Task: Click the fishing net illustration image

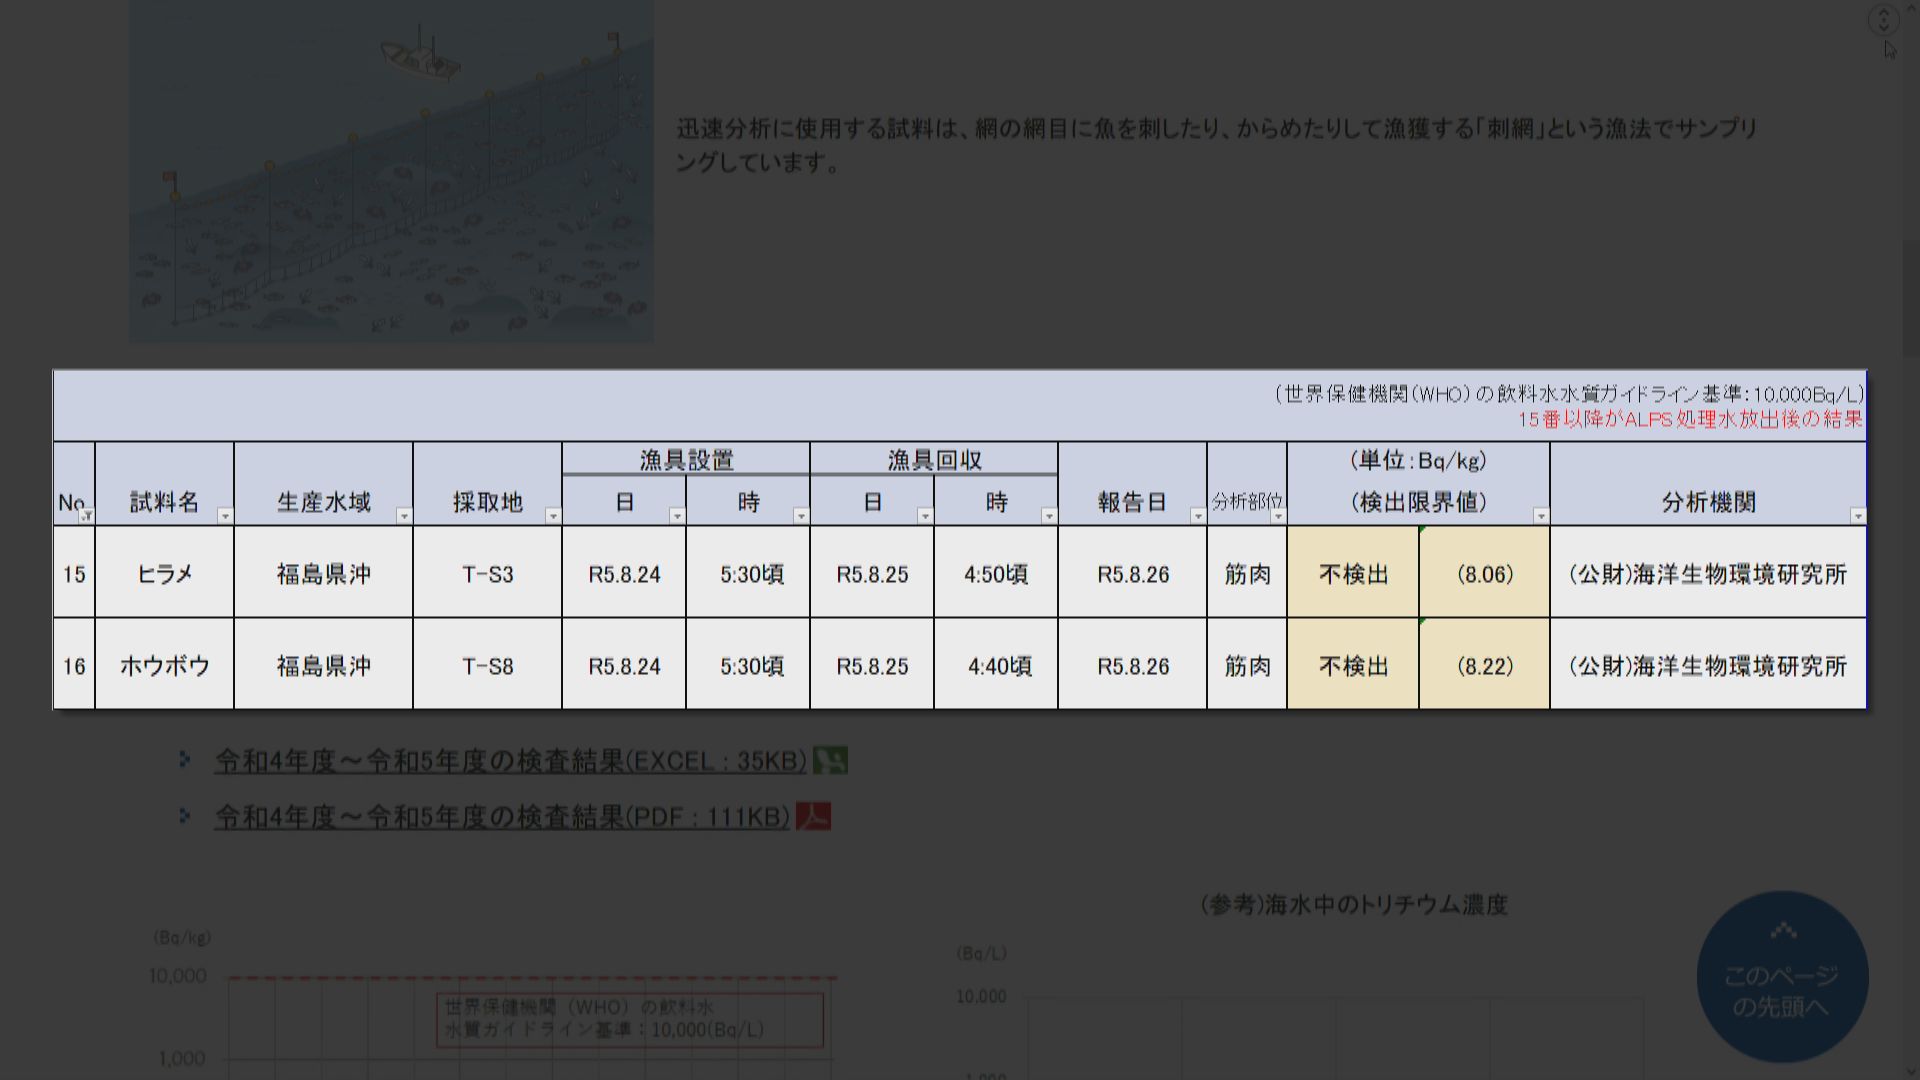Action: (x=390, y=170)
